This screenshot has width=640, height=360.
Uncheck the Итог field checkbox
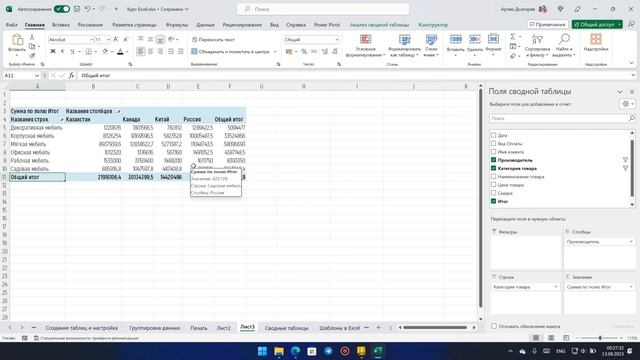point(493,201)
